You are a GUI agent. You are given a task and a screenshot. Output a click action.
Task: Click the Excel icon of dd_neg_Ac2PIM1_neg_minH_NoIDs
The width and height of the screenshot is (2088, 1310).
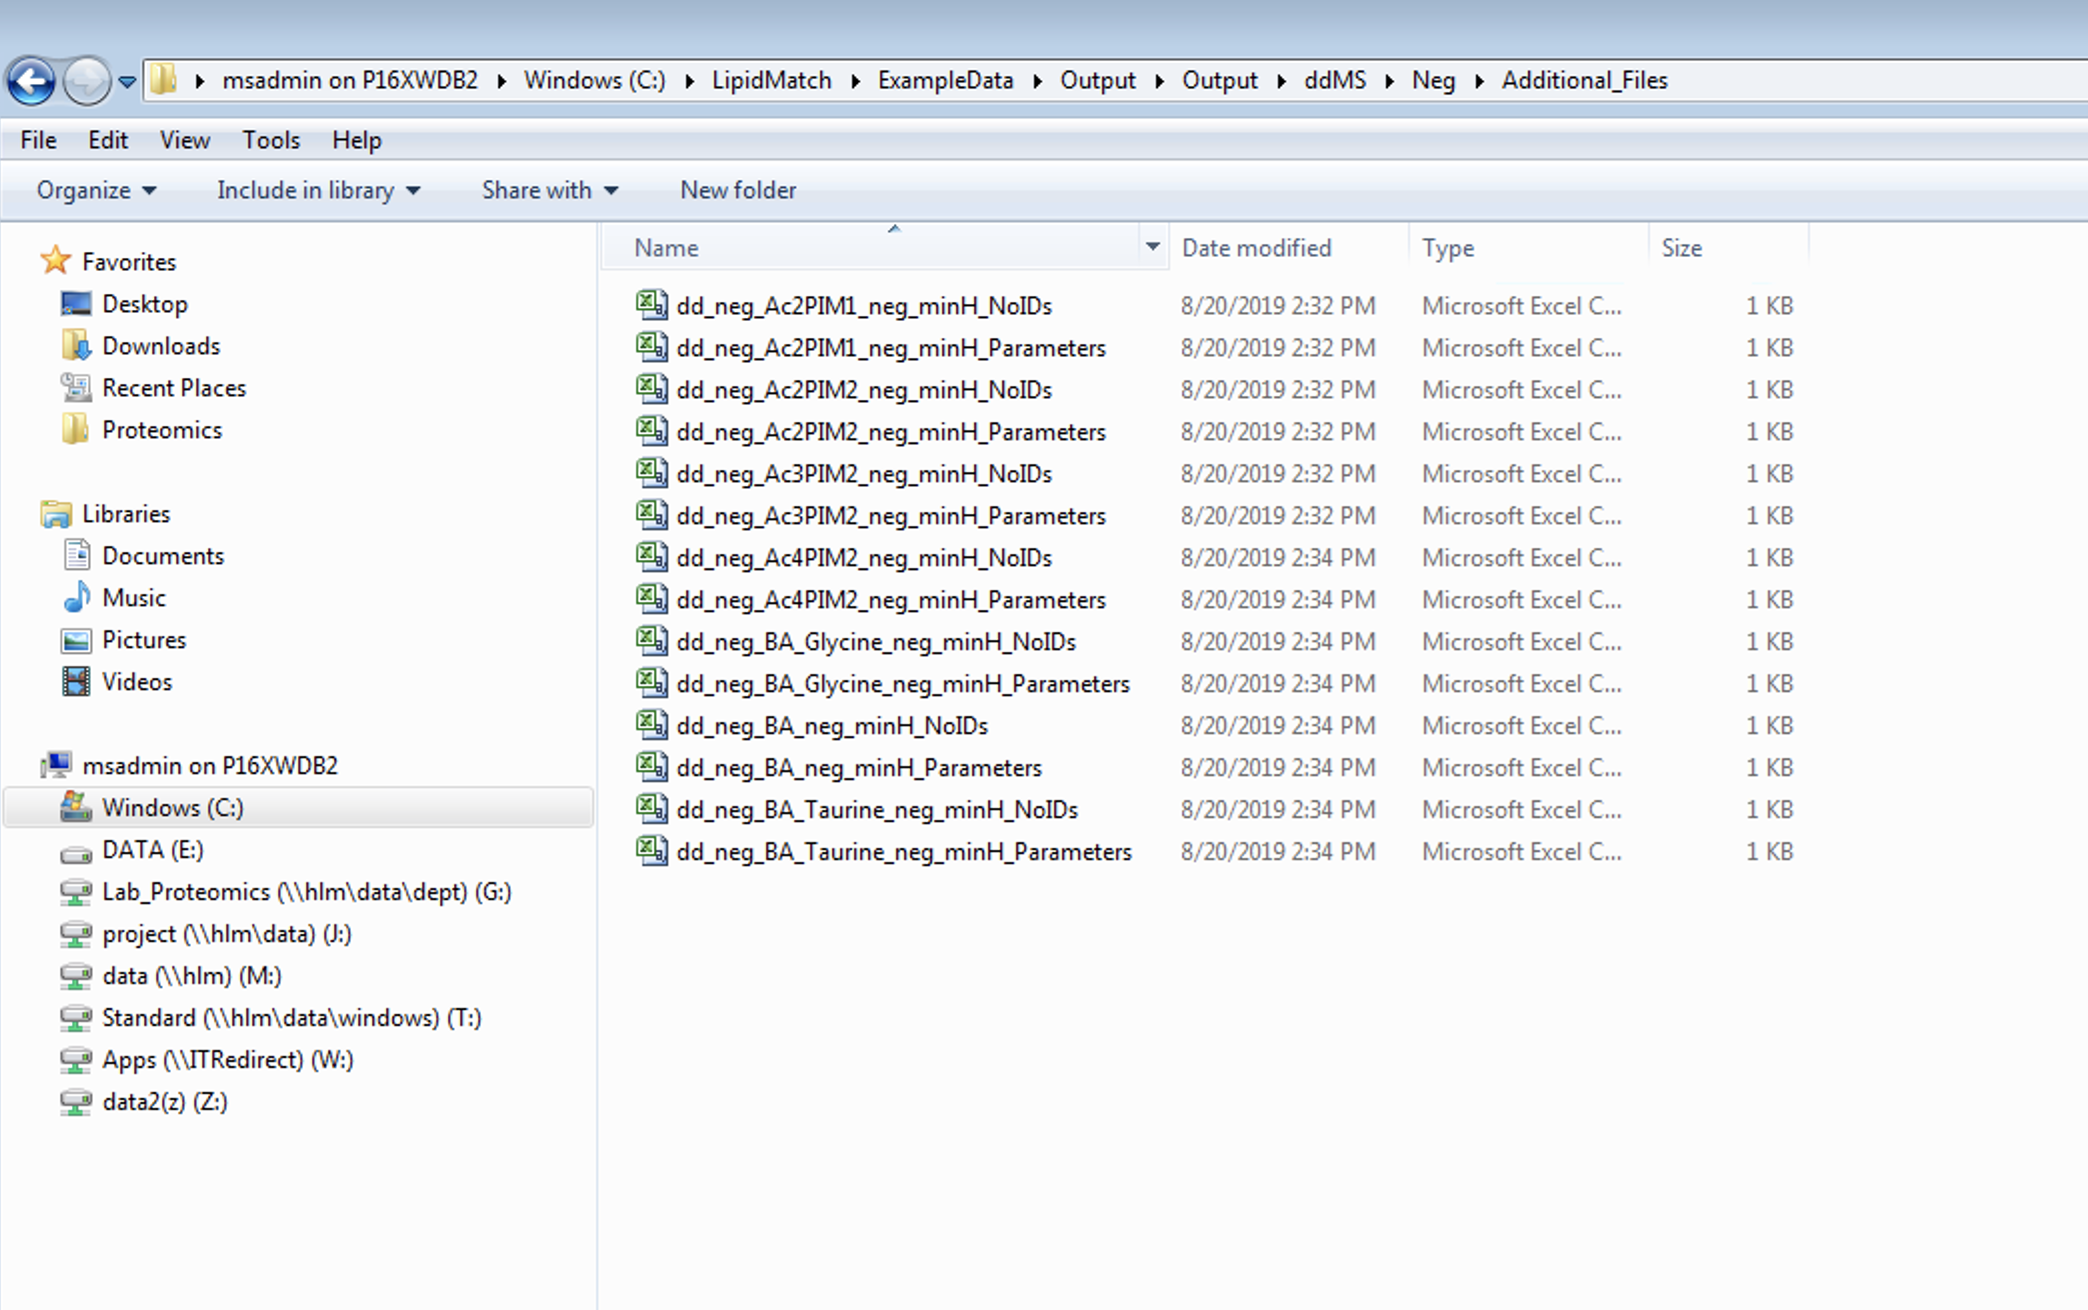(x=652, y=305)
